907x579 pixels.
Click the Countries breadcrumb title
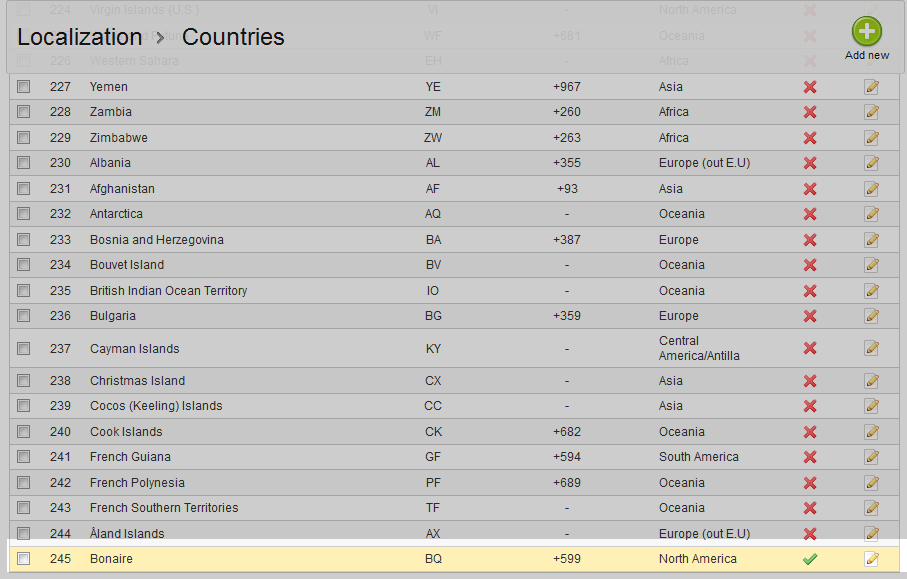(233, 37)
